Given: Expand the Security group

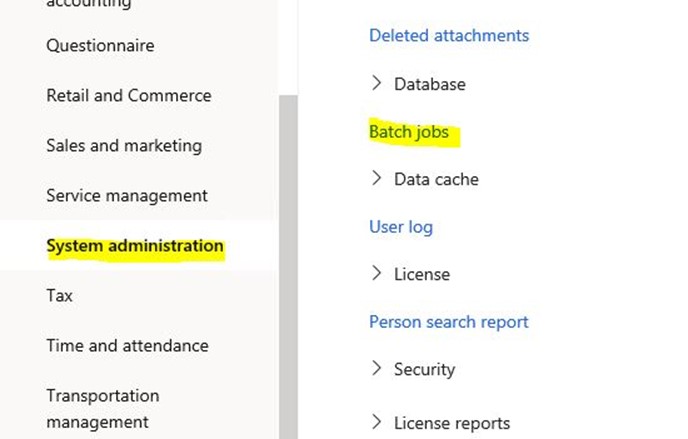Looking at the screenshot, I should (x=377, y=368).
